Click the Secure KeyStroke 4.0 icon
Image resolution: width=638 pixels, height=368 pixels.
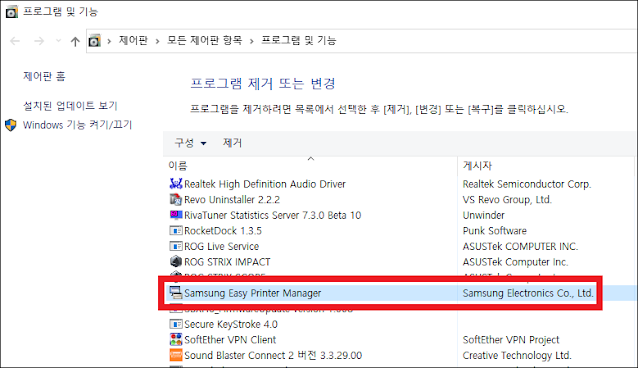point(176,324)
